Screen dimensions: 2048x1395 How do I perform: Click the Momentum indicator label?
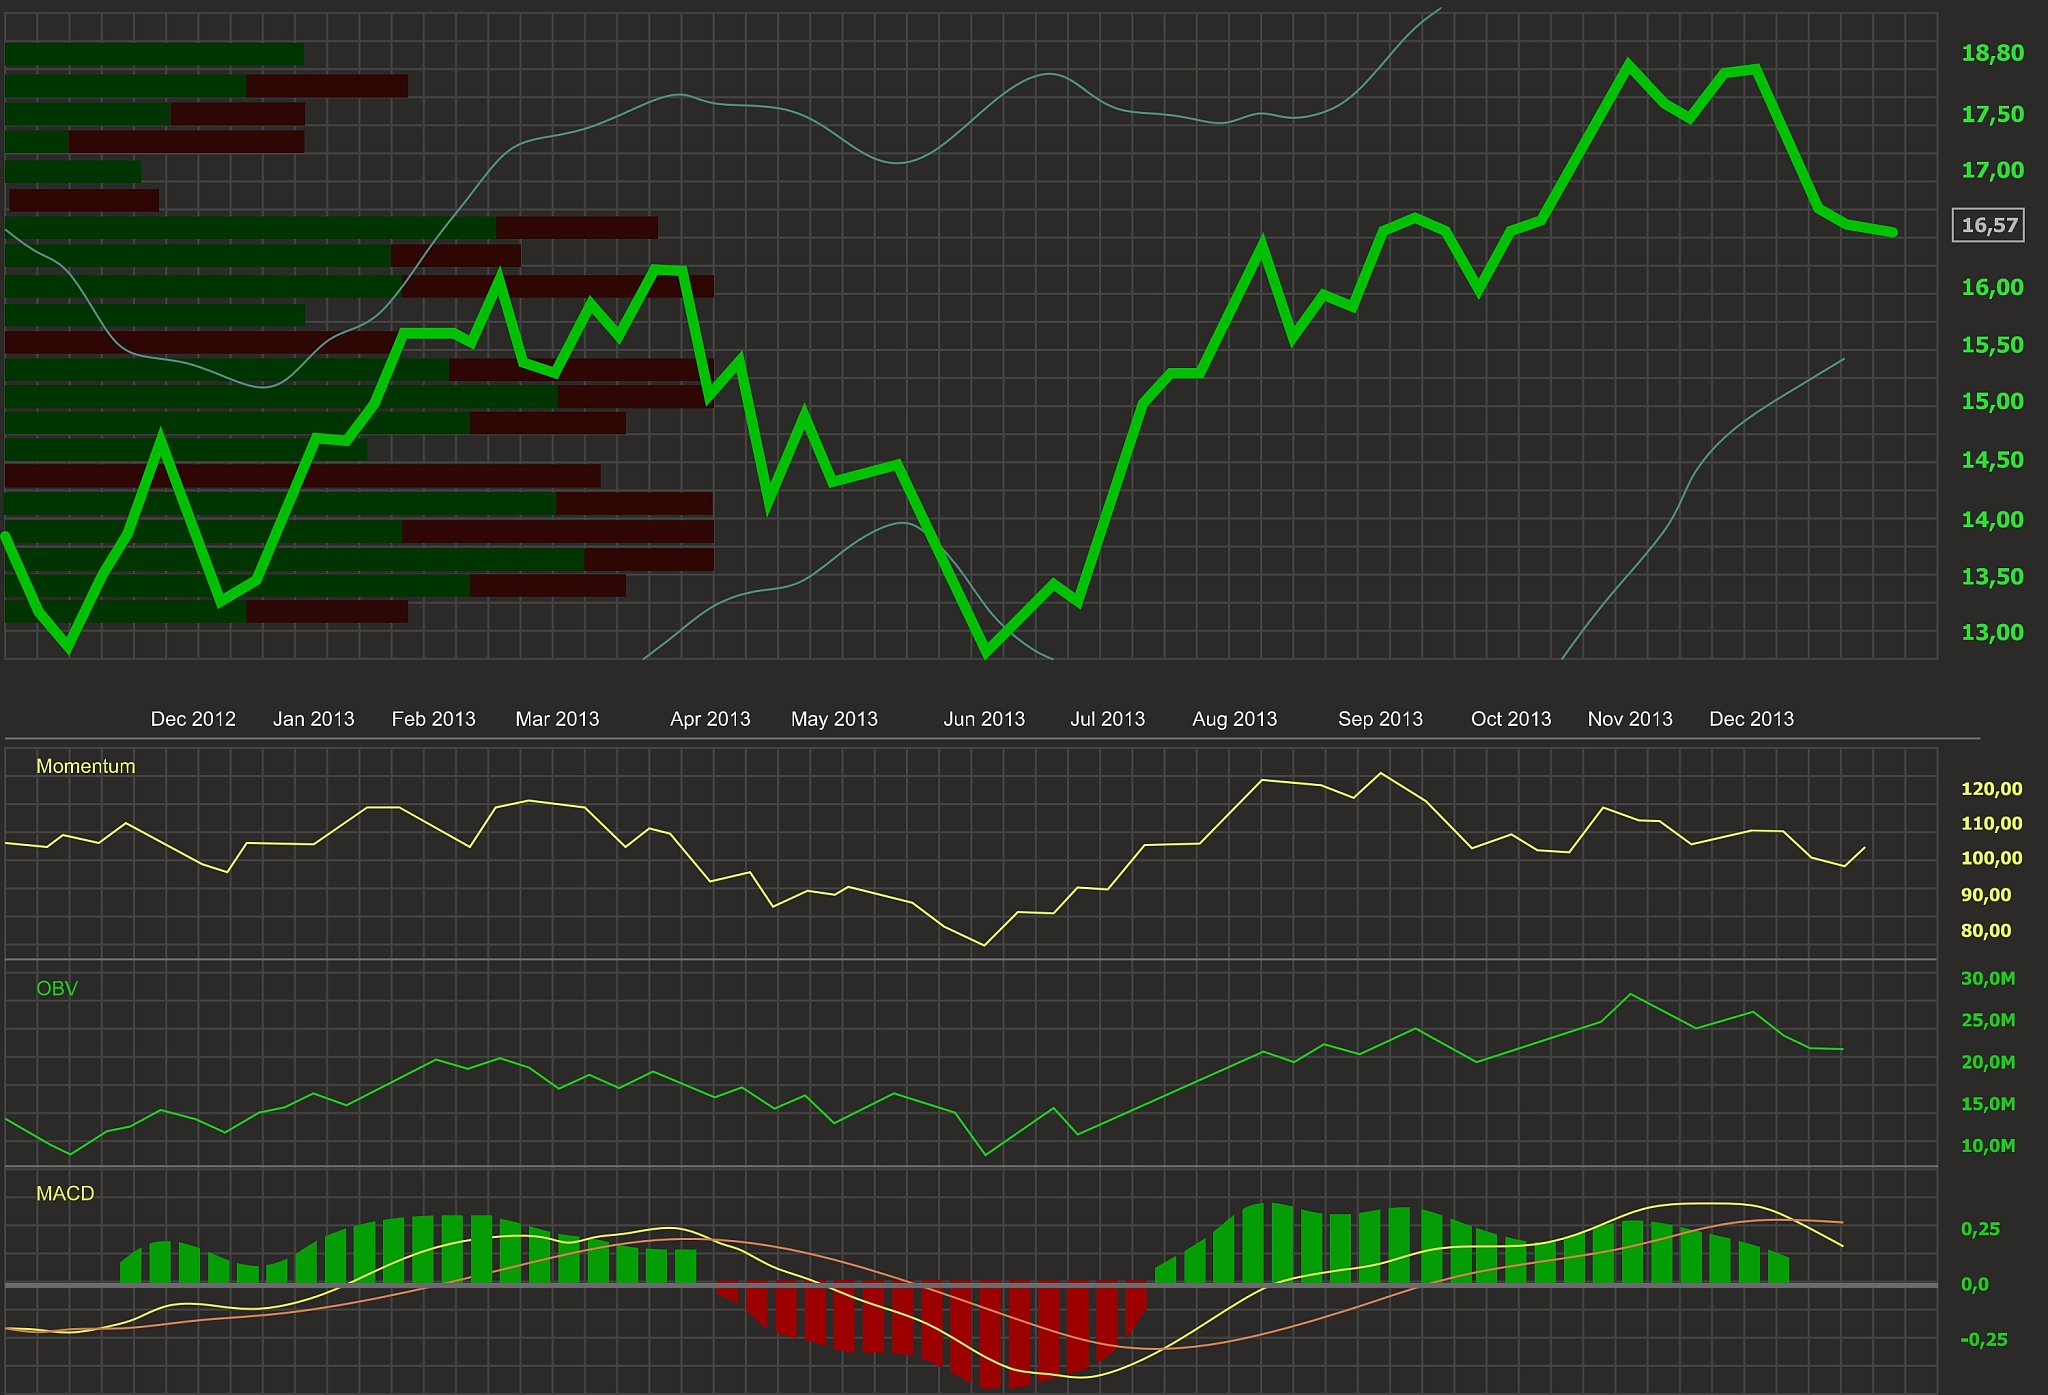85,766
